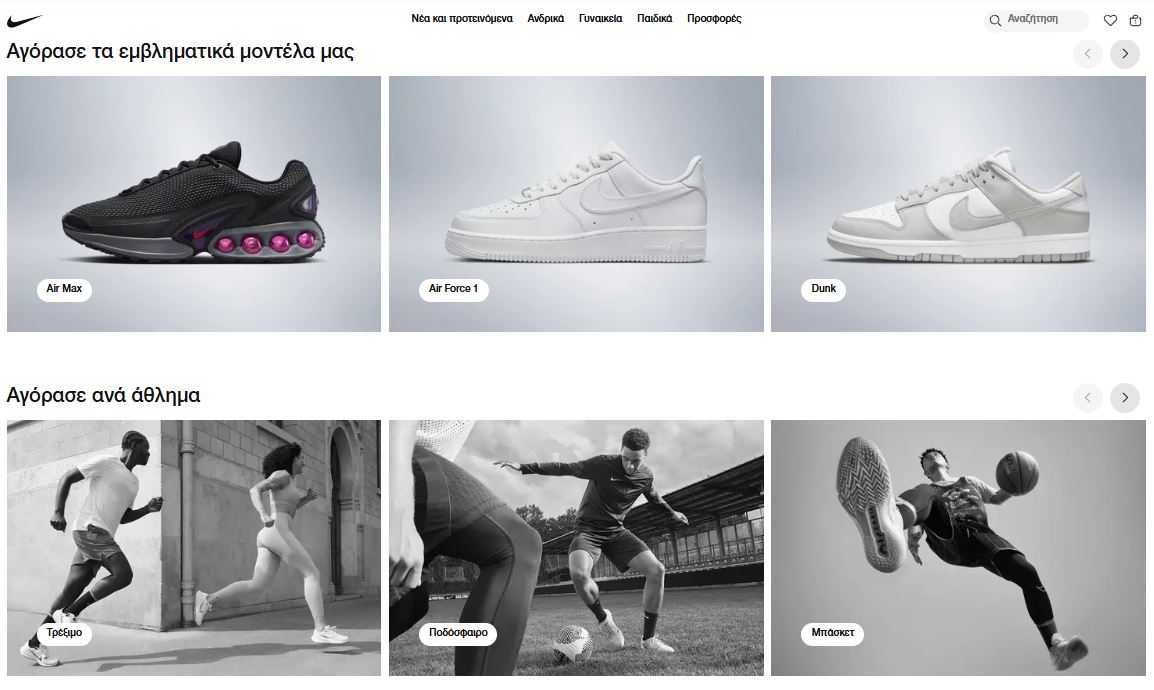Open the shopping bag icon
Screen dimensions: 1154x690
pyautogui.click(x=1136, y=21)
